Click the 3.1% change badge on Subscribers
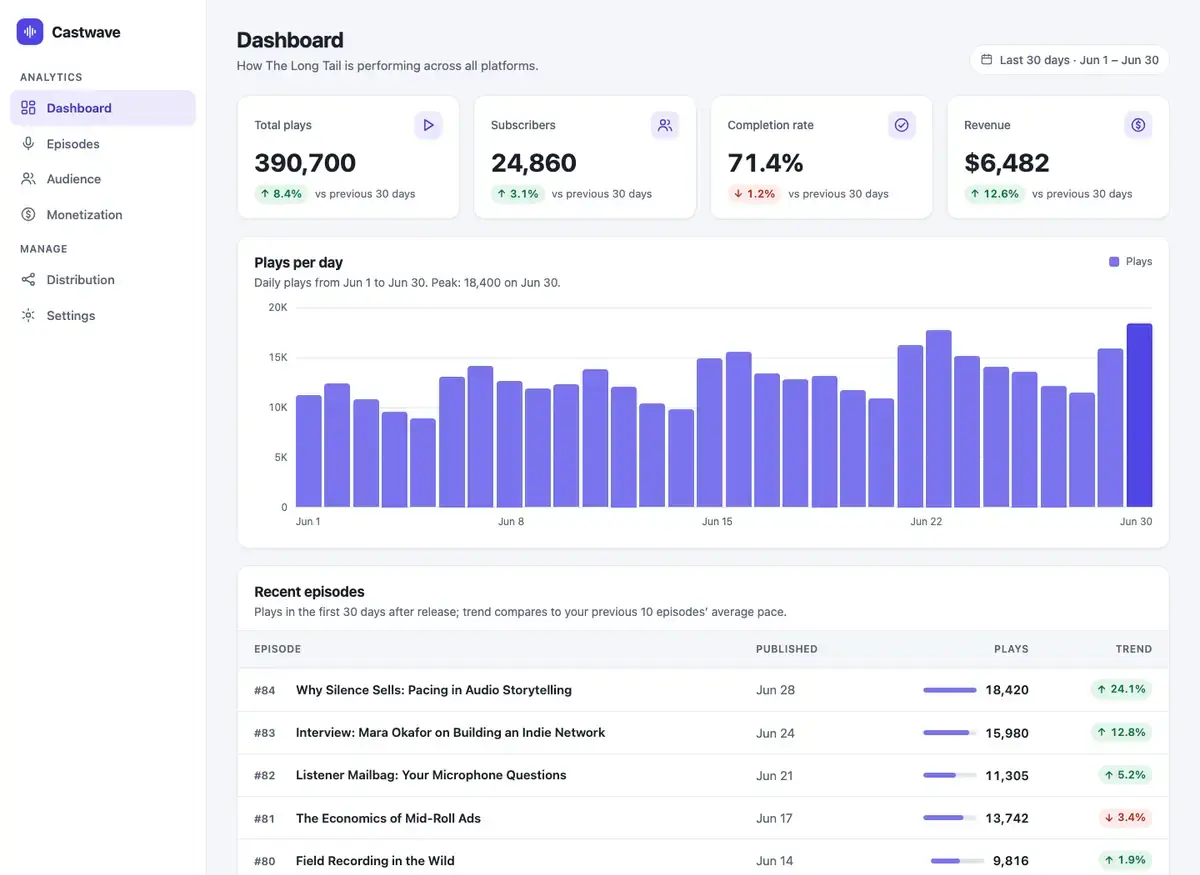Image resolution: width=1200 pixels, height=875 pixels. click(518, 194)
